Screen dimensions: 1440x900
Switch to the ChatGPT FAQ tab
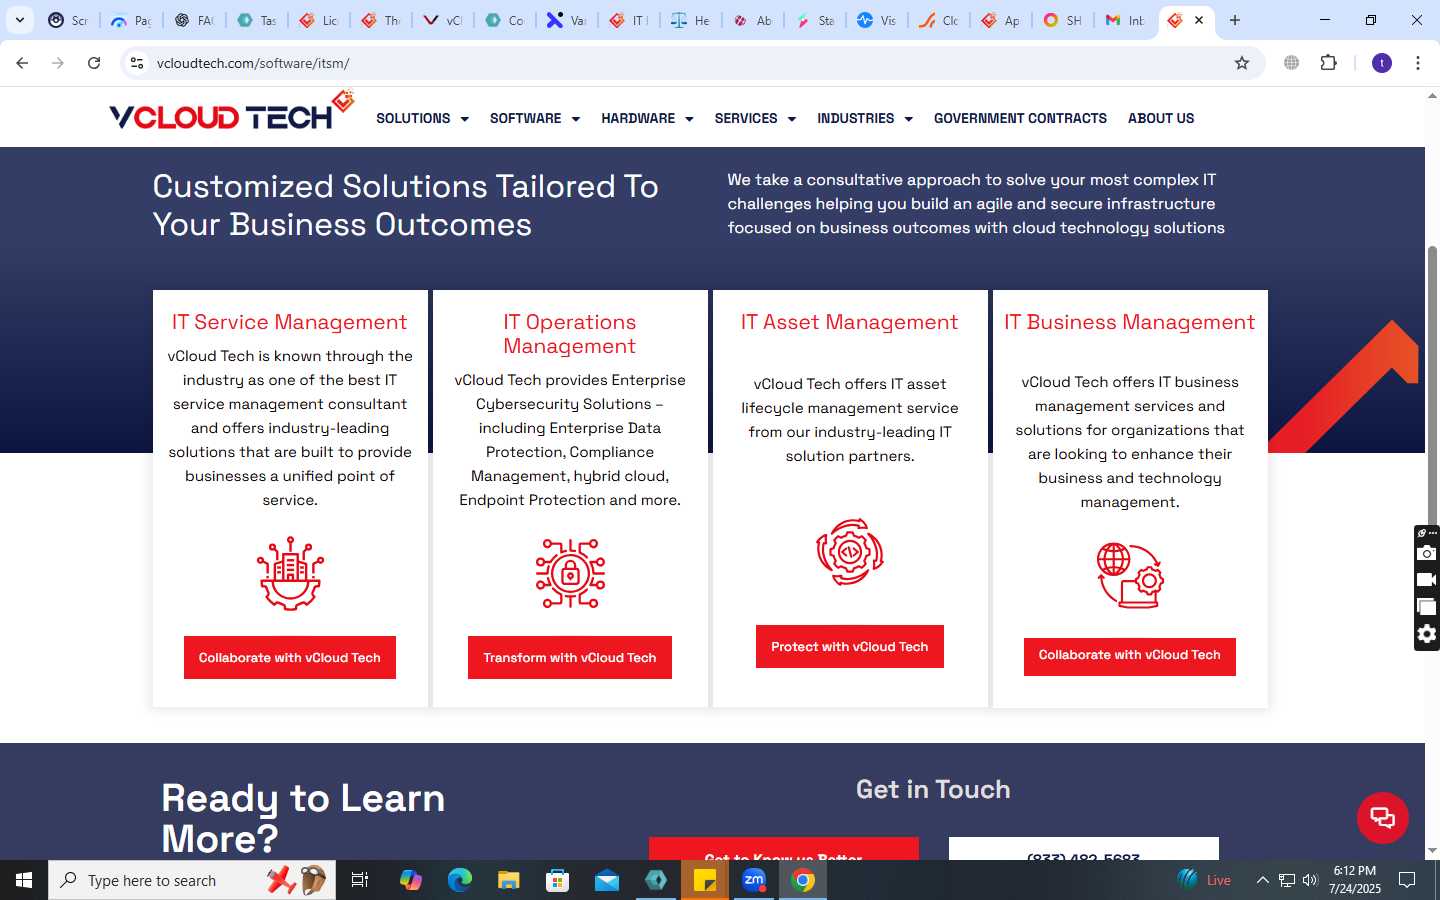194,20
